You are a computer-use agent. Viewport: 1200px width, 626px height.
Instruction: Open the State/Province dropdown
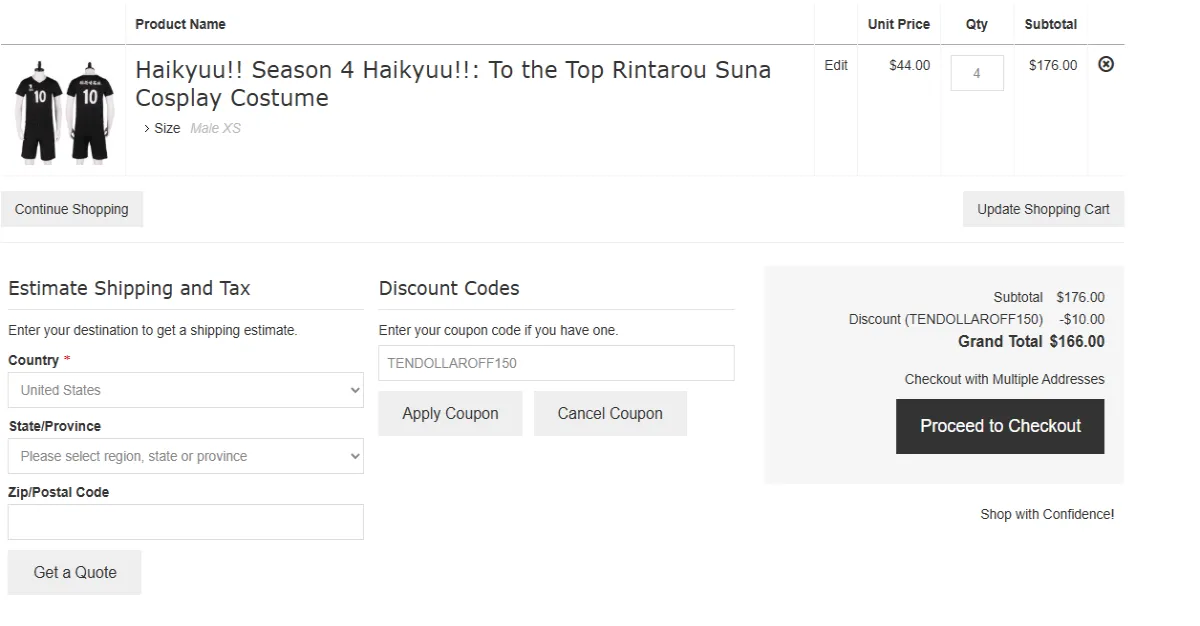(x=185, y=456)
